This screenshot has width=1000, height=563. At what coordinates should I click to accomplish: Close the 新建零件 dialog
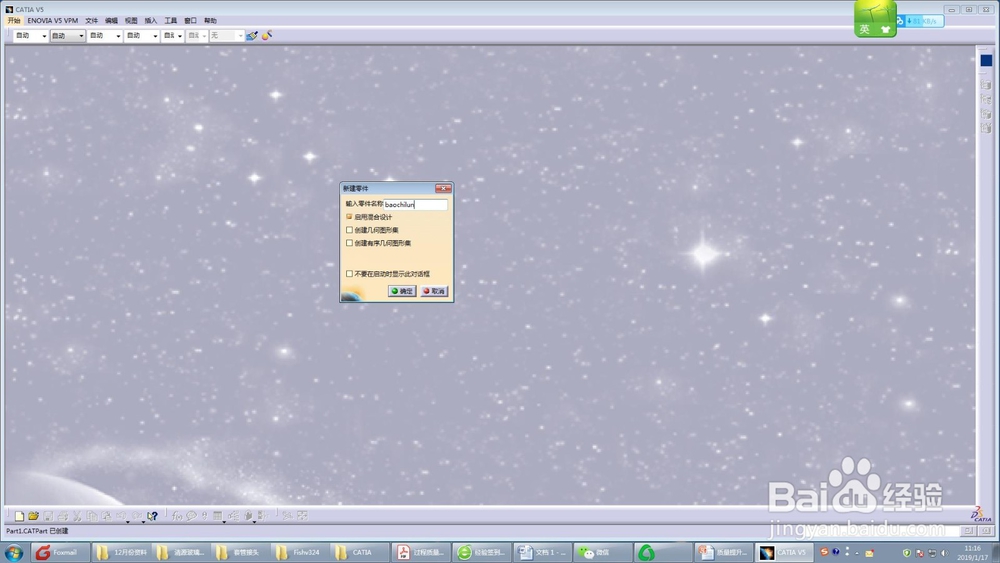click(443, 188)
